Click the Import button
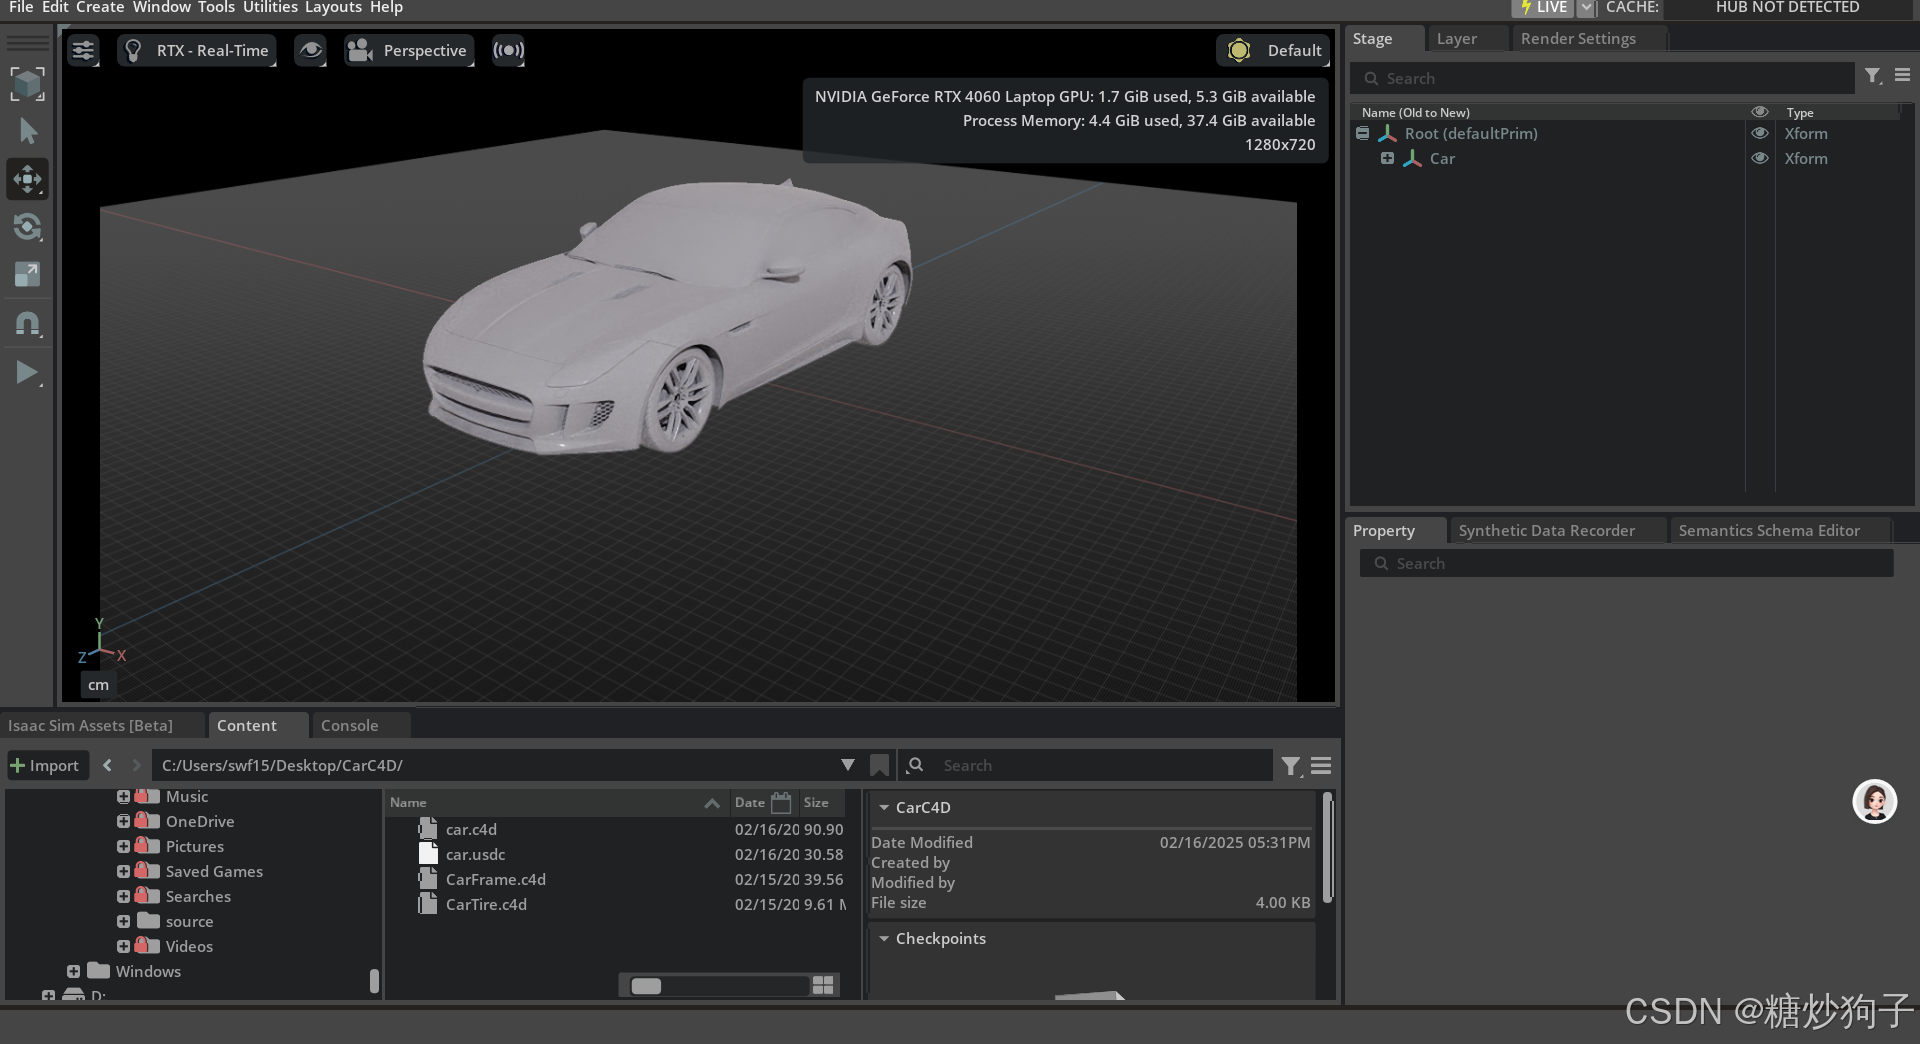 click(45, 766)
